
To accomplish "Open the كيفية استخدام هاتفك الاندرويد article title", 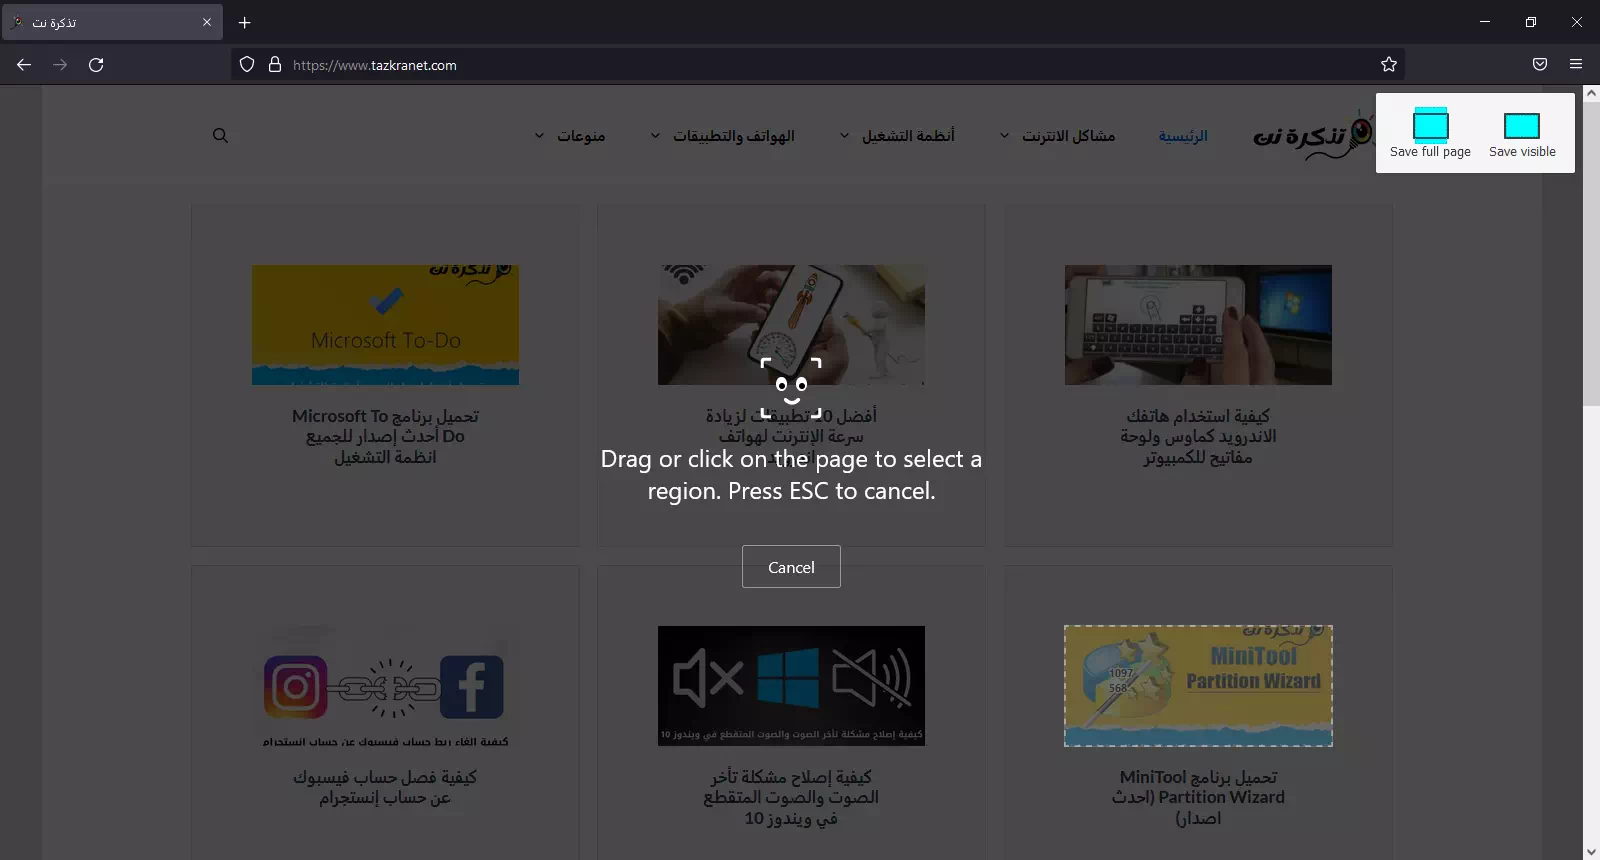I will tap(1198, 436).
